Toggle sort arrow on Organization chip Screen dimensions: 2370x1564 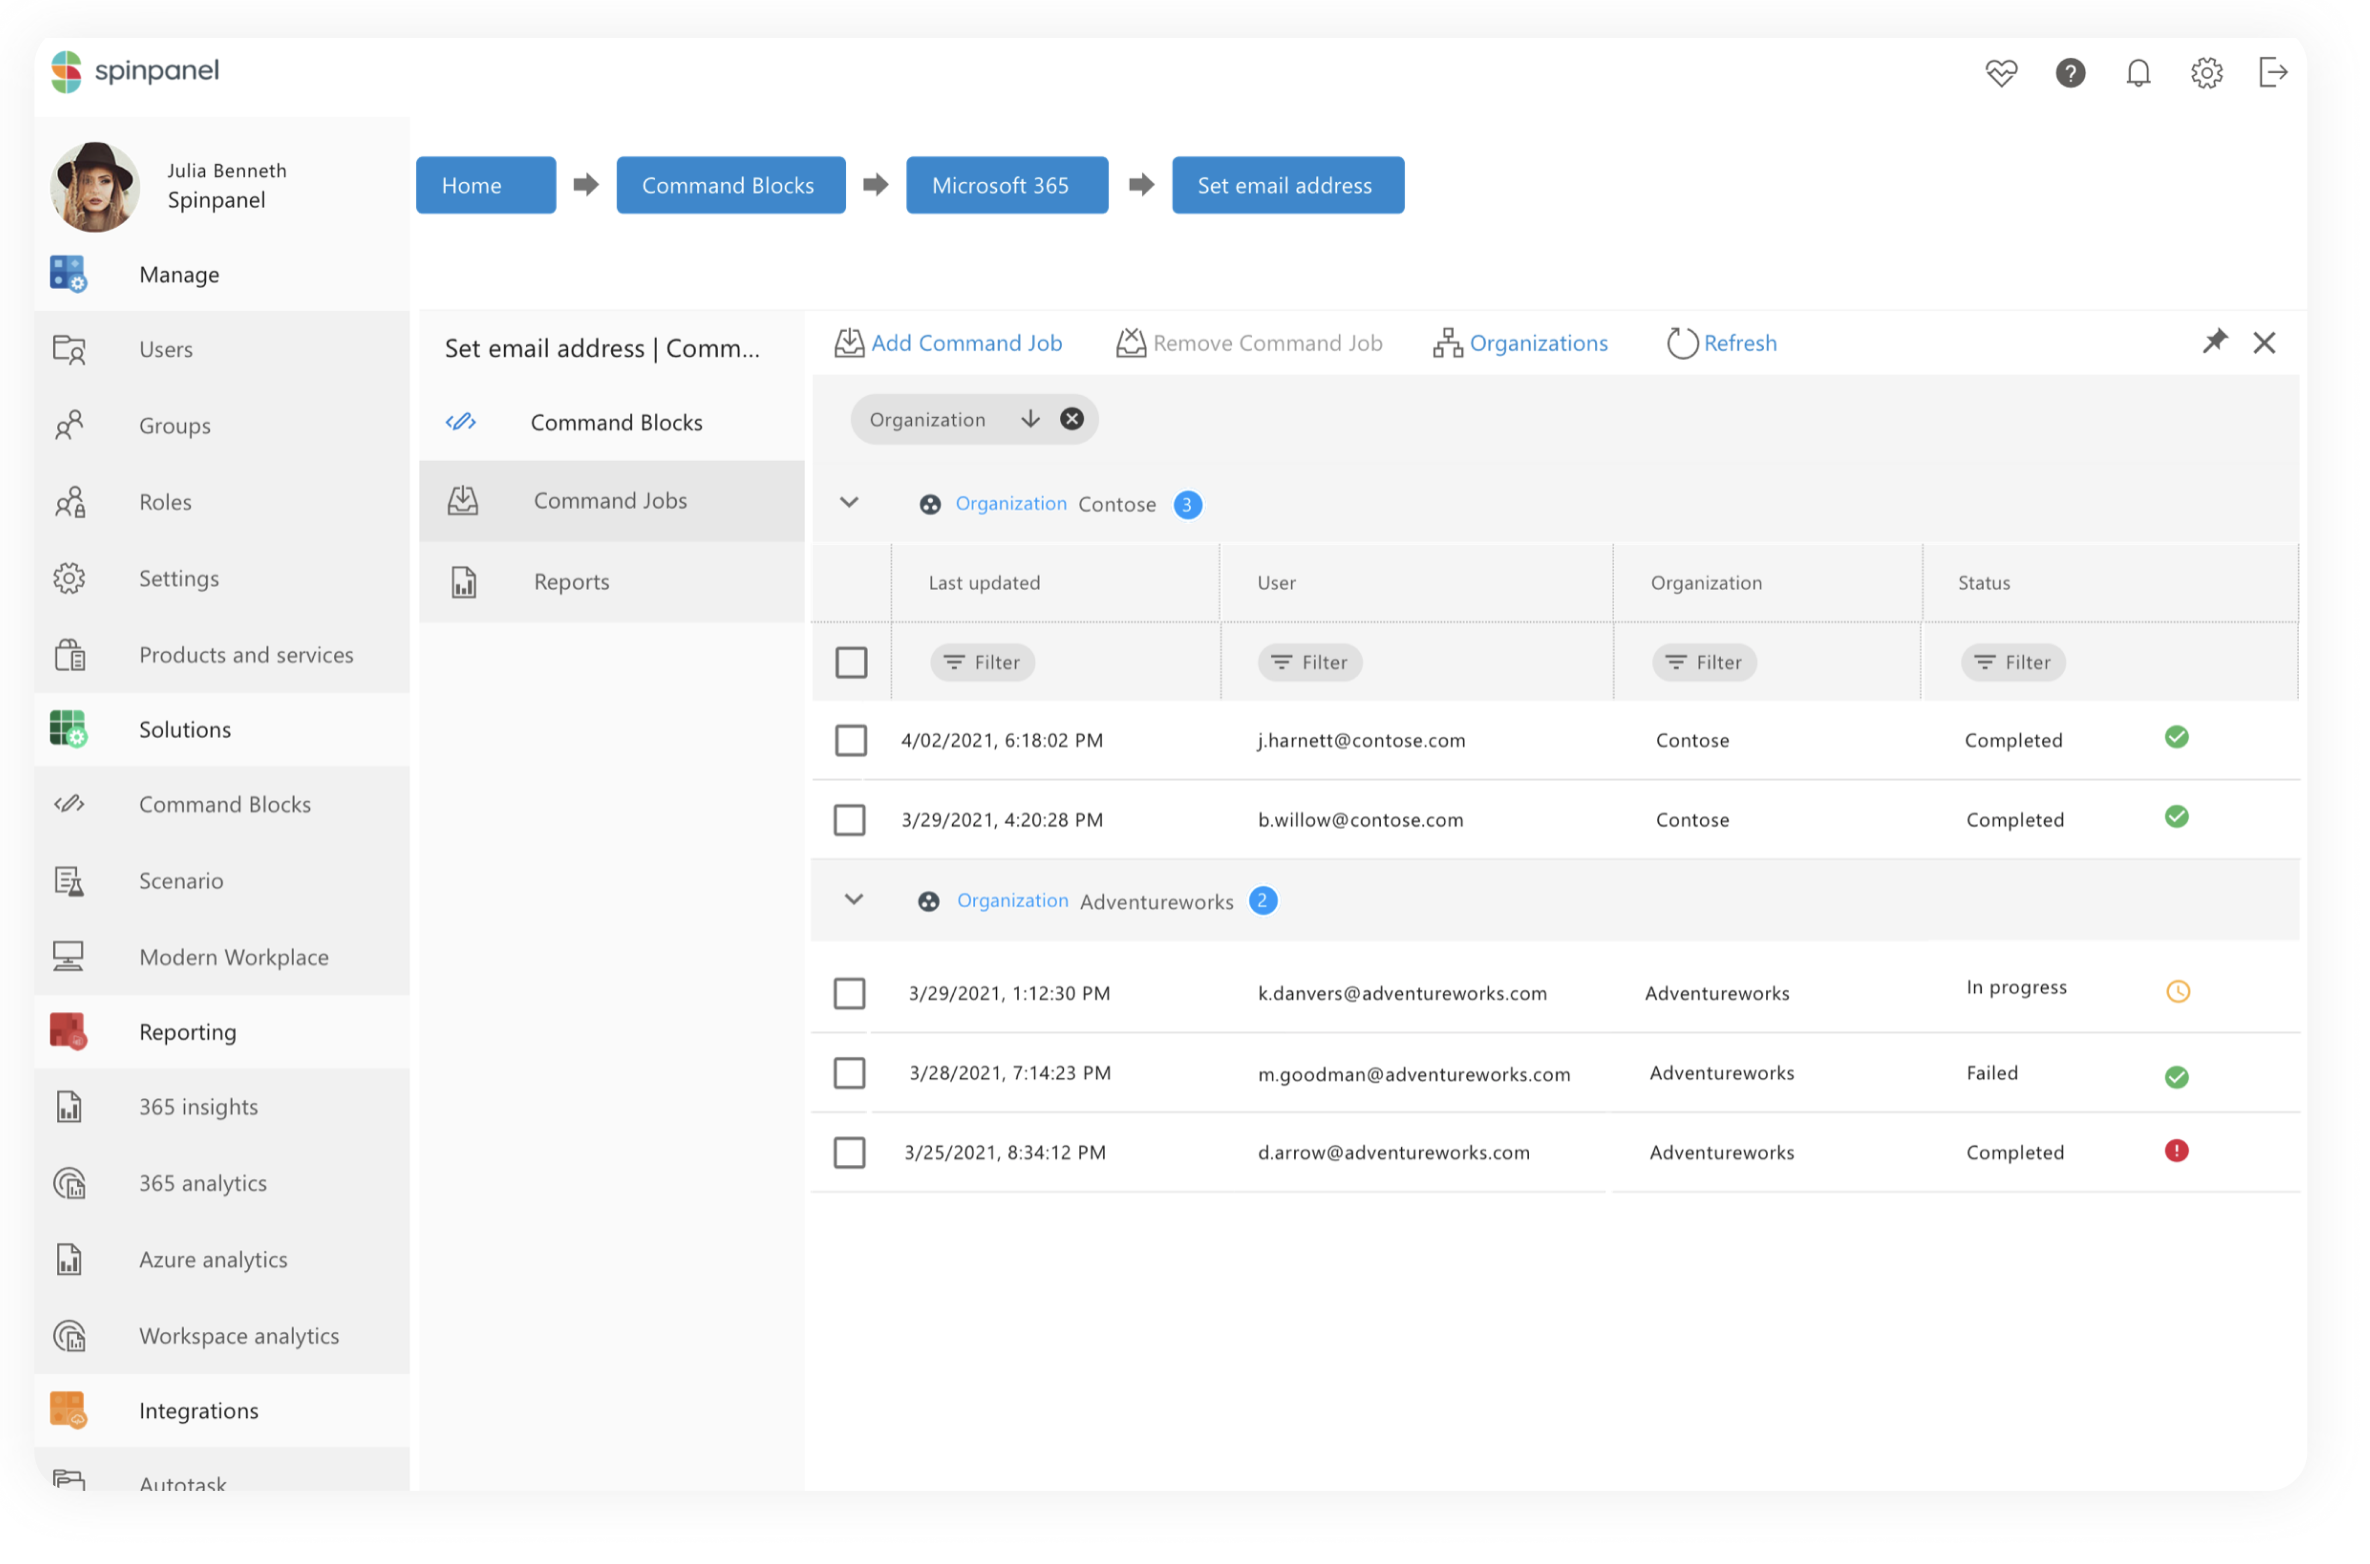(x=1029, y=419)
